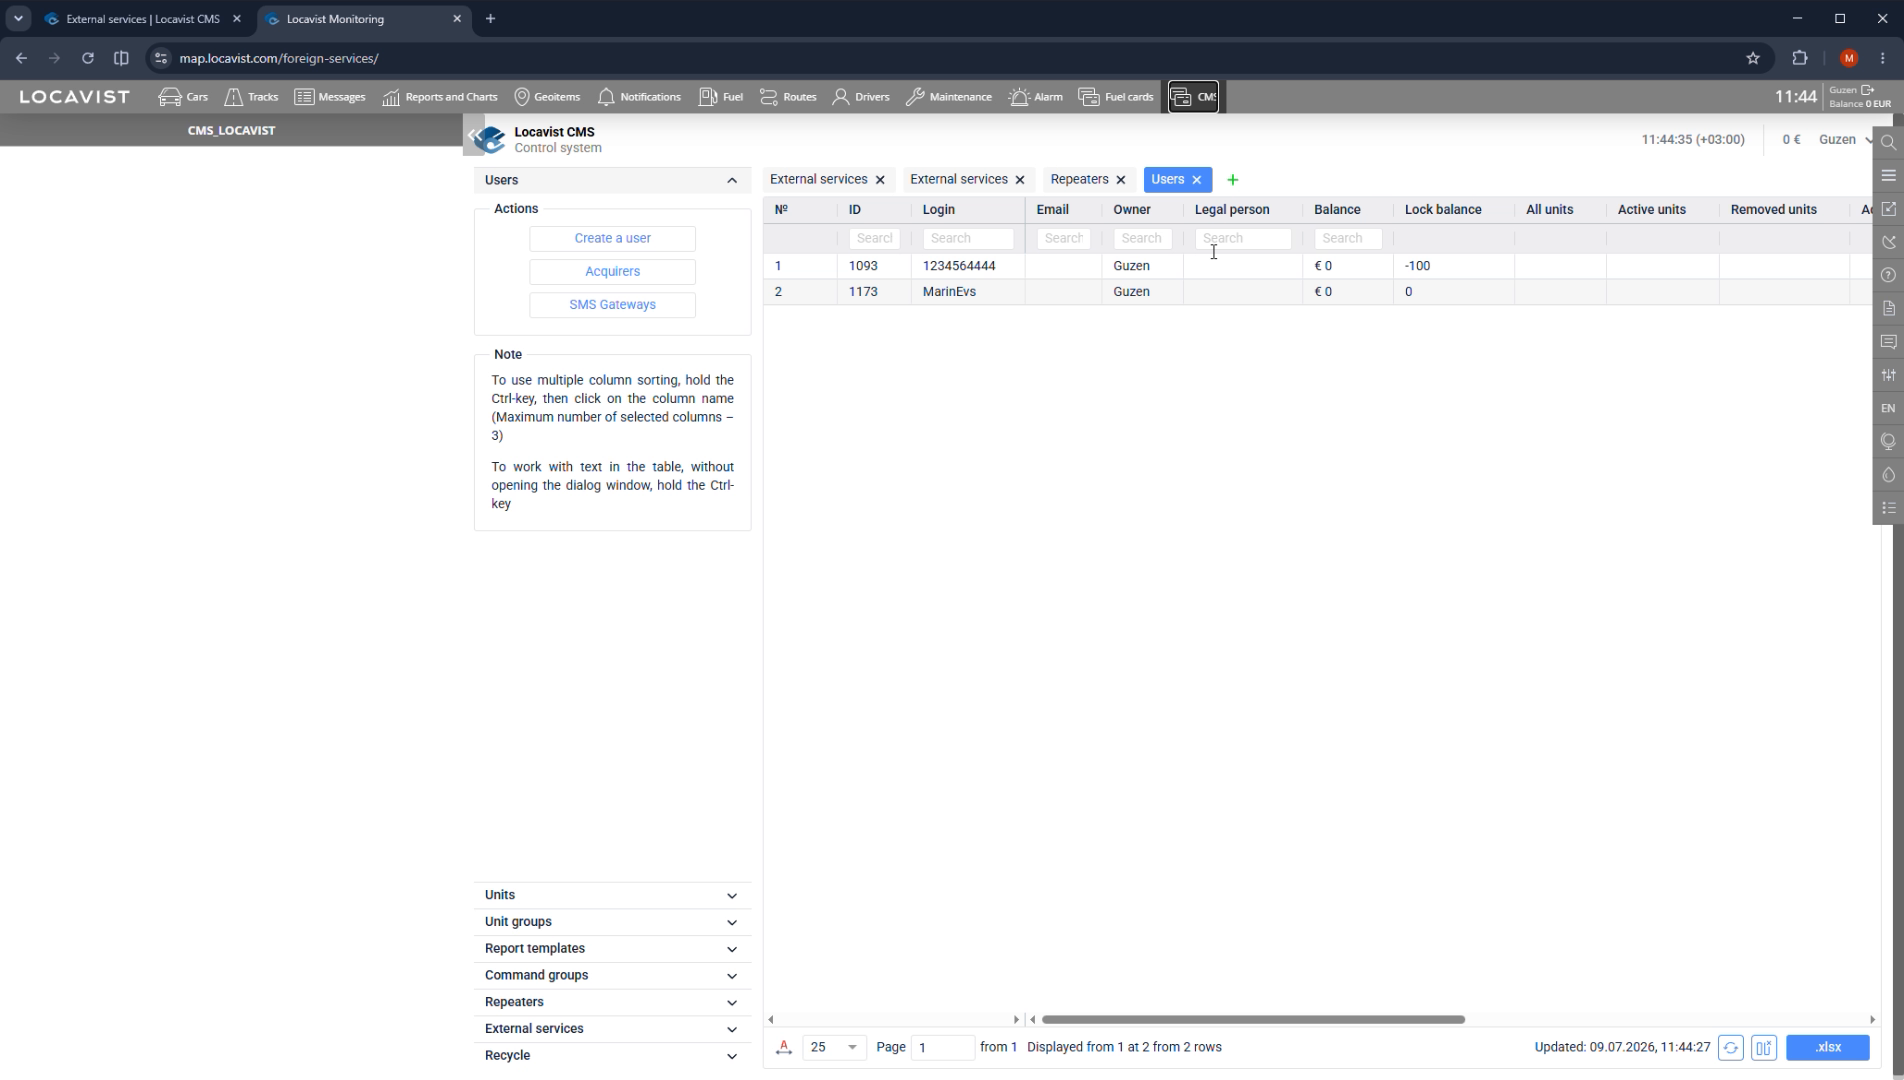Open the Fuel cards section
1904x1080 pixels.
point(1115,97)
